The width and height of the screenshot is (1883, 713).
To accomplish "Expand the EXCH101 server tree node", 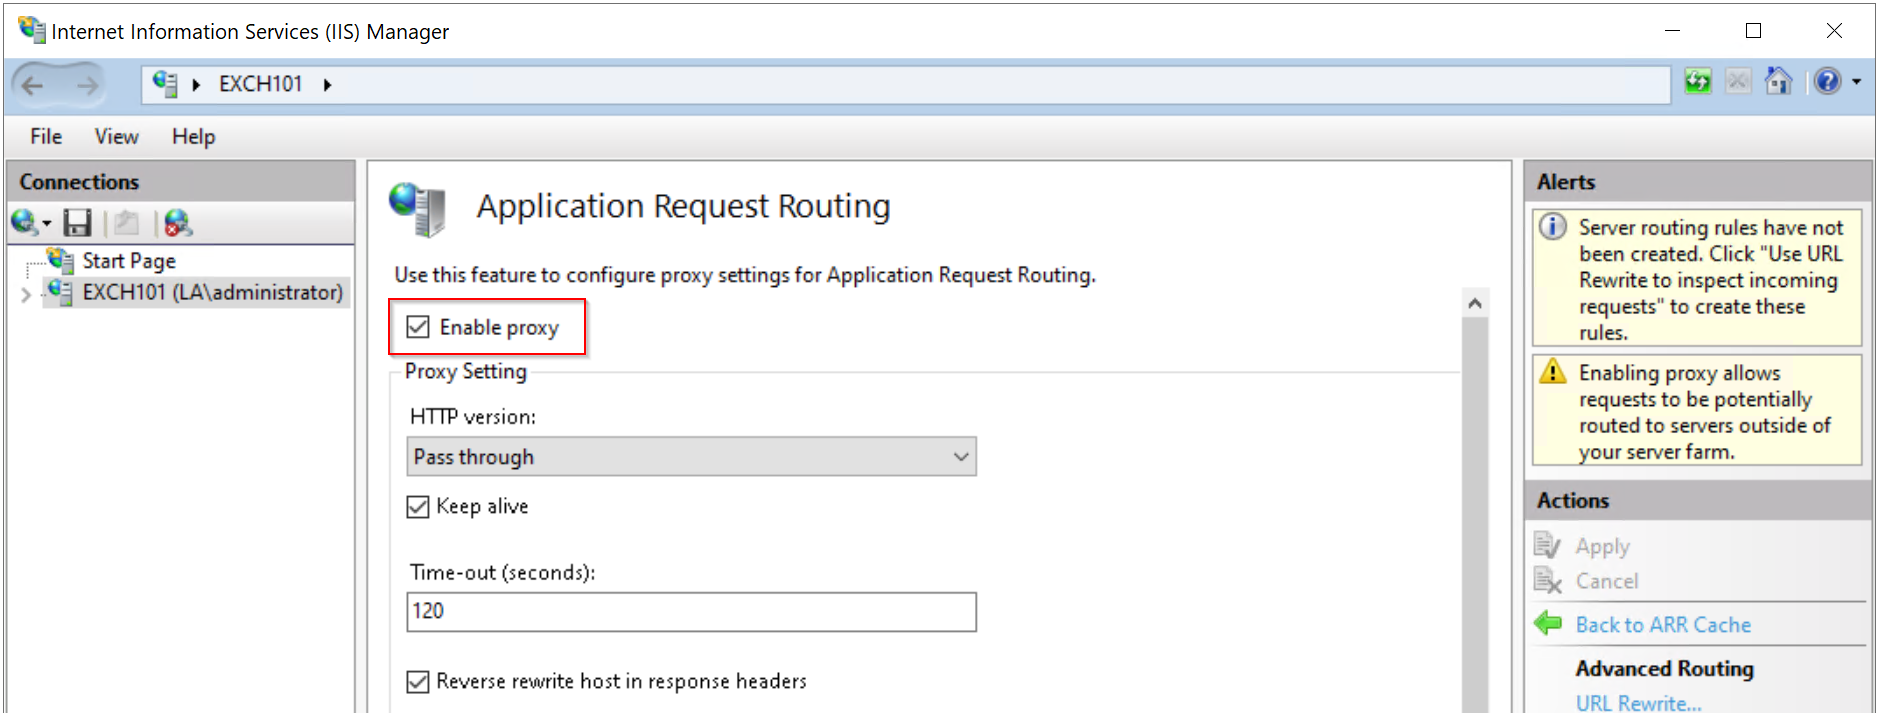I will (x=26, y=294).
